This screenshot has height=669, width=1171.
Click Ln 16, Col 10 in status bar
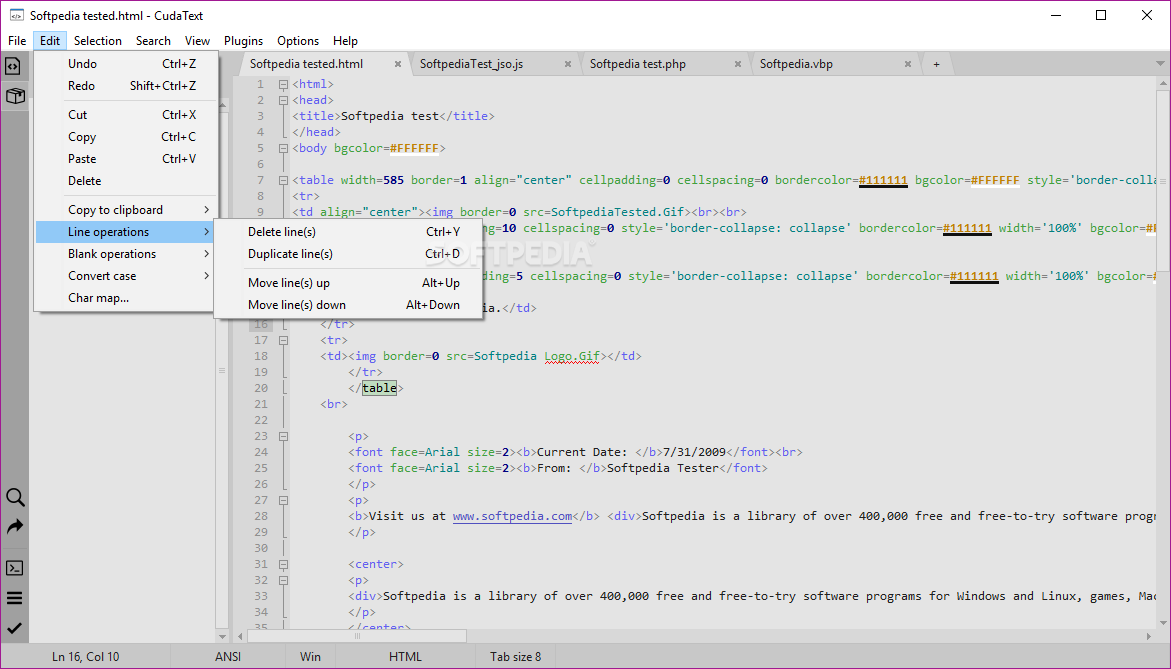click(85, 657)
